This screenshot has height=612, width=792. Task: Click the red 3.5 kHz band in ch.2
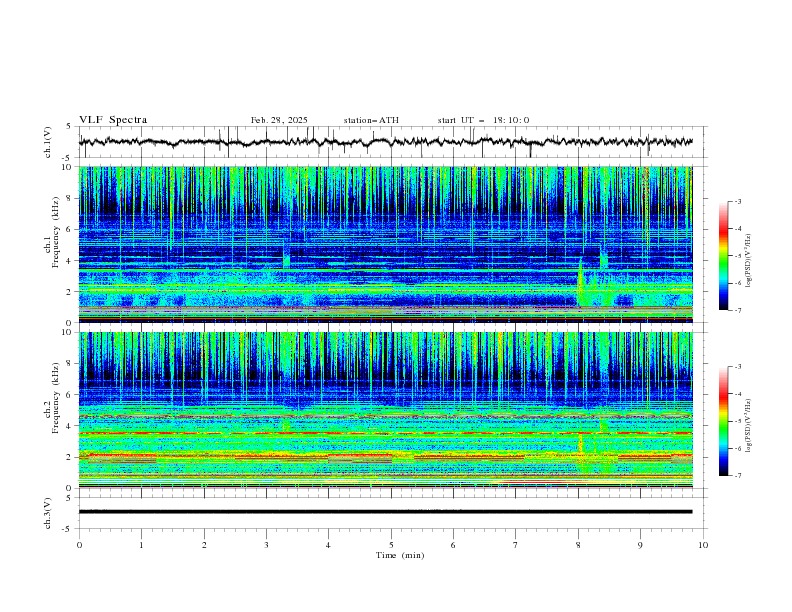pos(385,433)
